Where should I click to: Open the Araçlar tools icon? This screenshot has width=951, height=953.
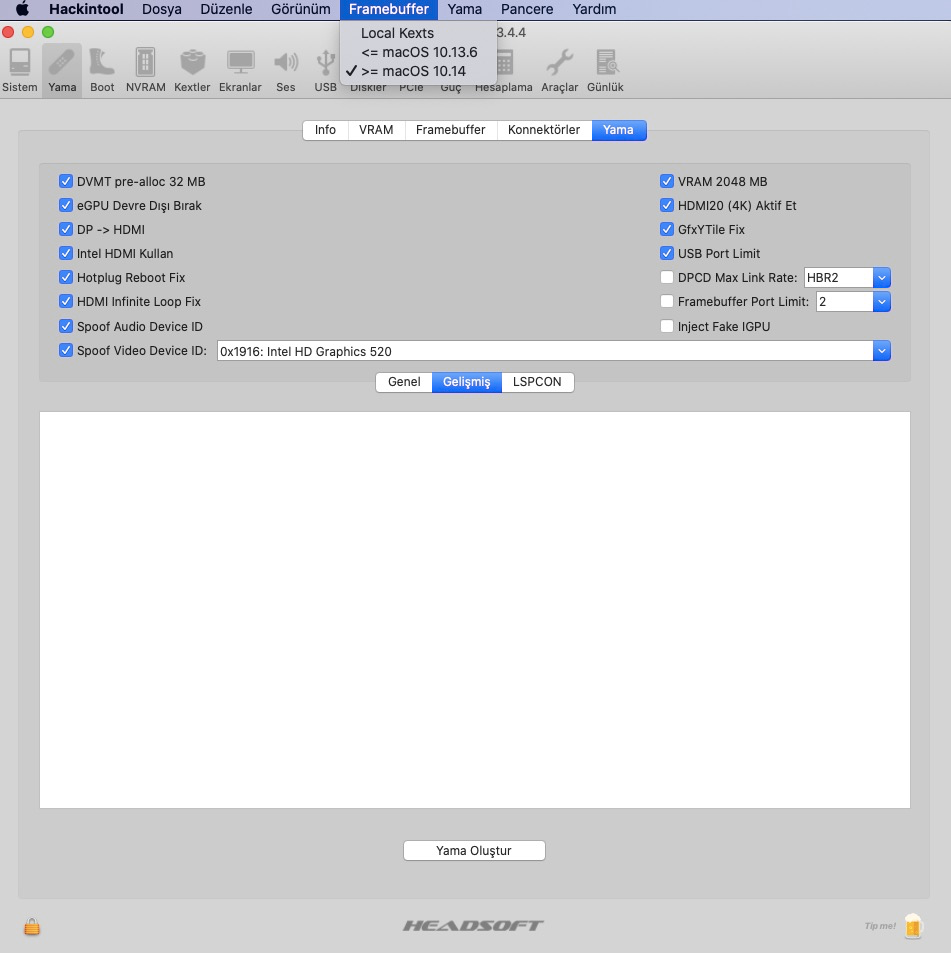(x=560, y=69)
